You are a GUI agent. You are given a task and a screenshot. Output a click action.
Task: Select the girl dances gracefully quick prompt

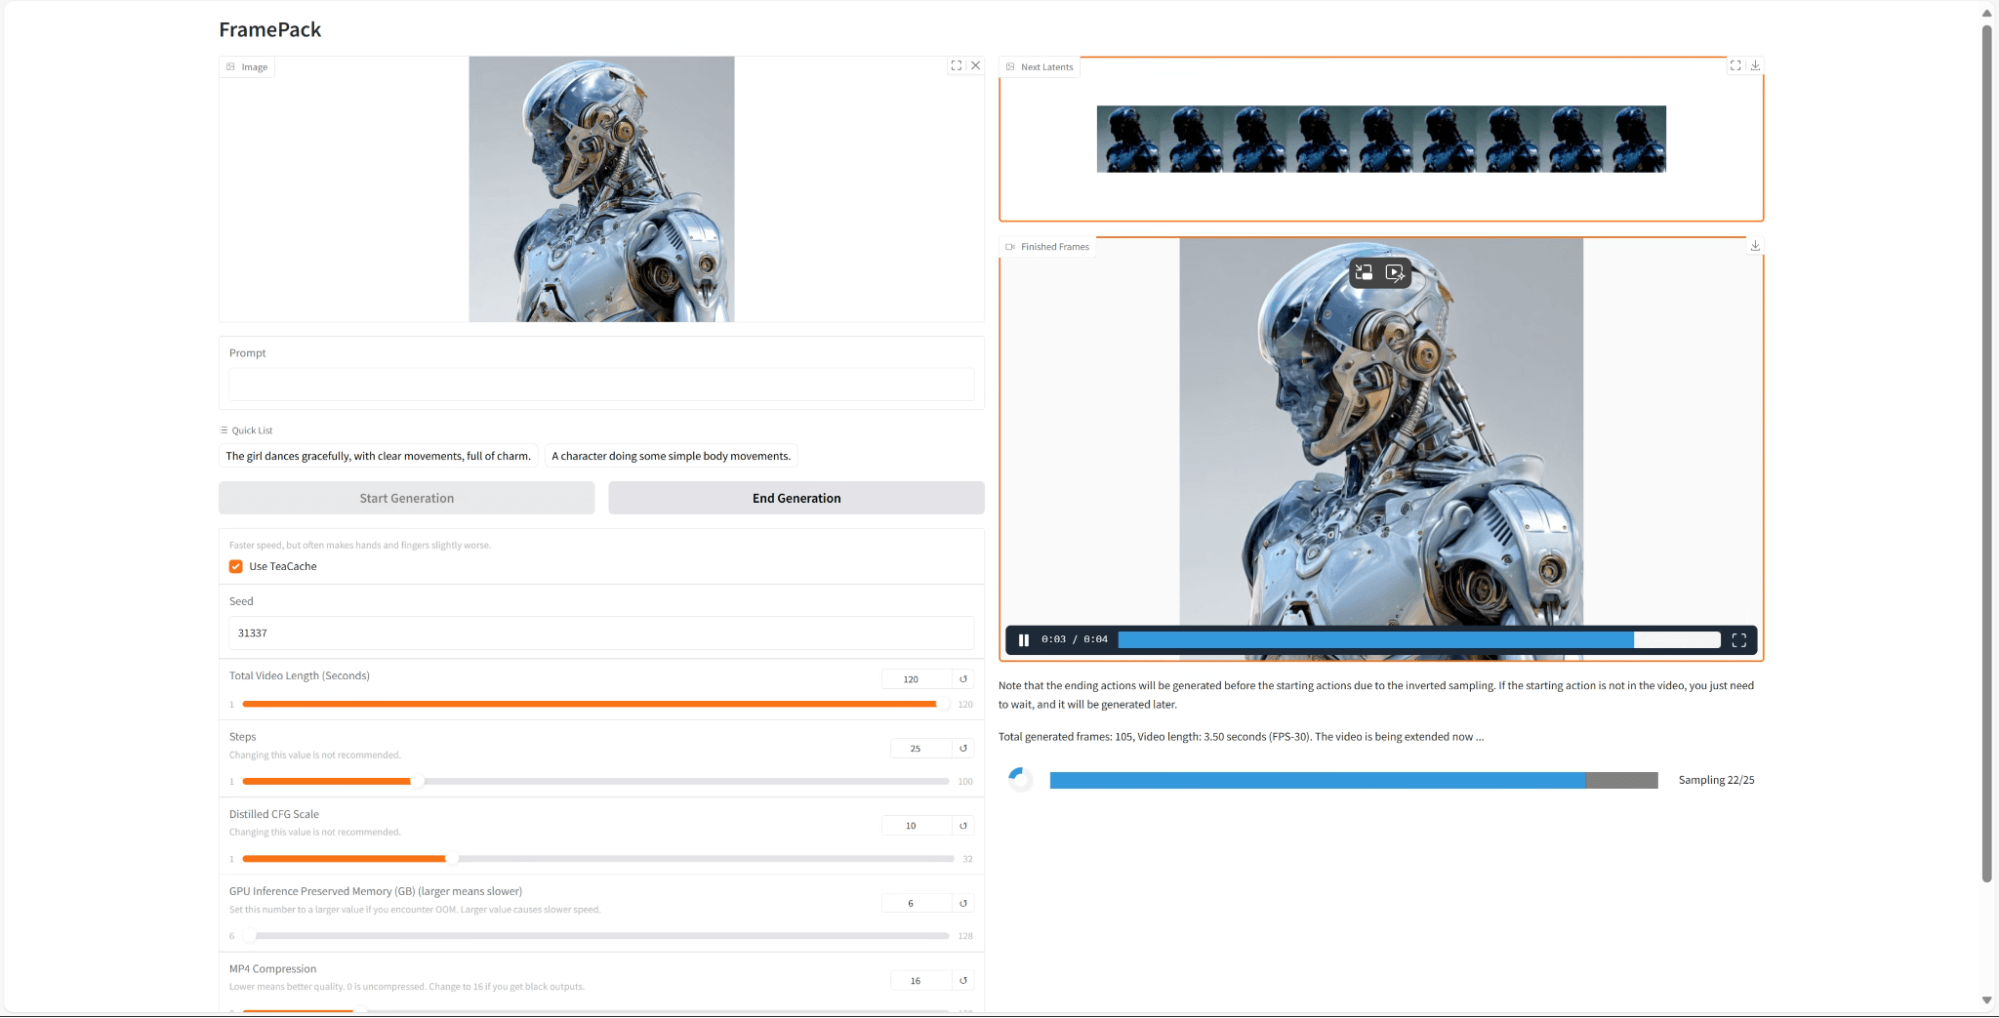(x=378, y=456)
